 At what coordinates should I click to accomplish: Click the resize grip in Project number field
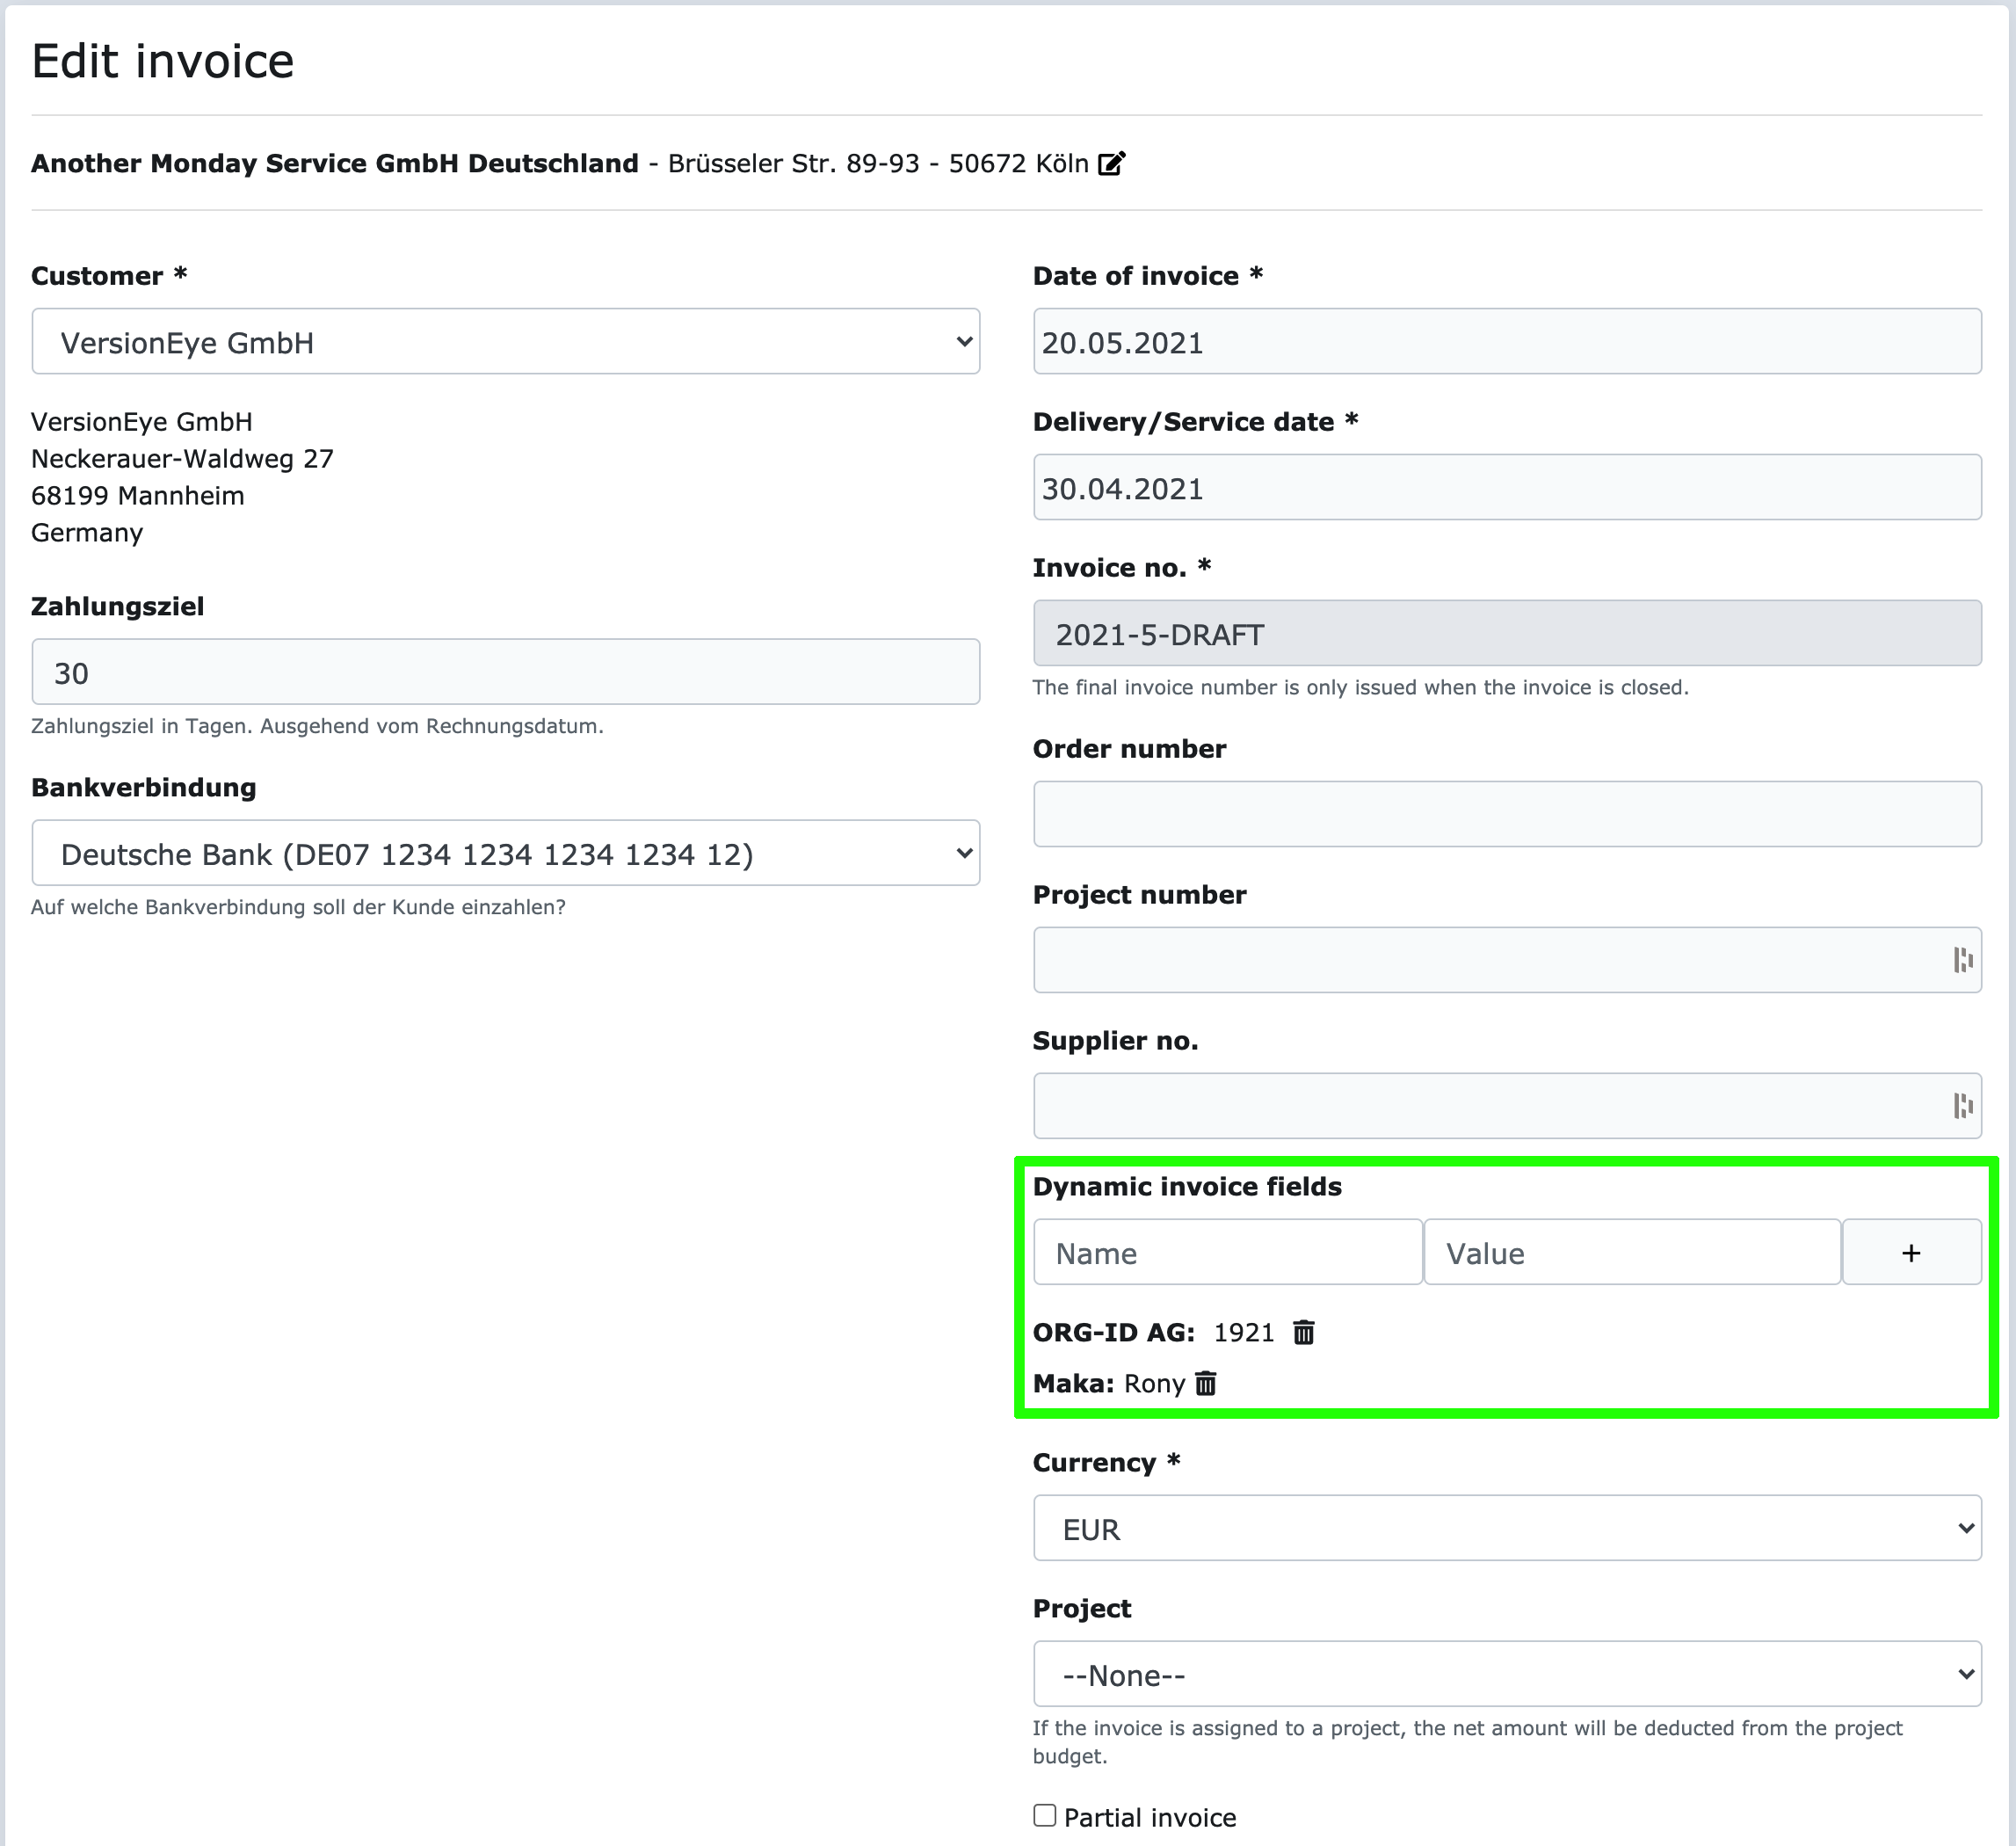pos(1963,960)
